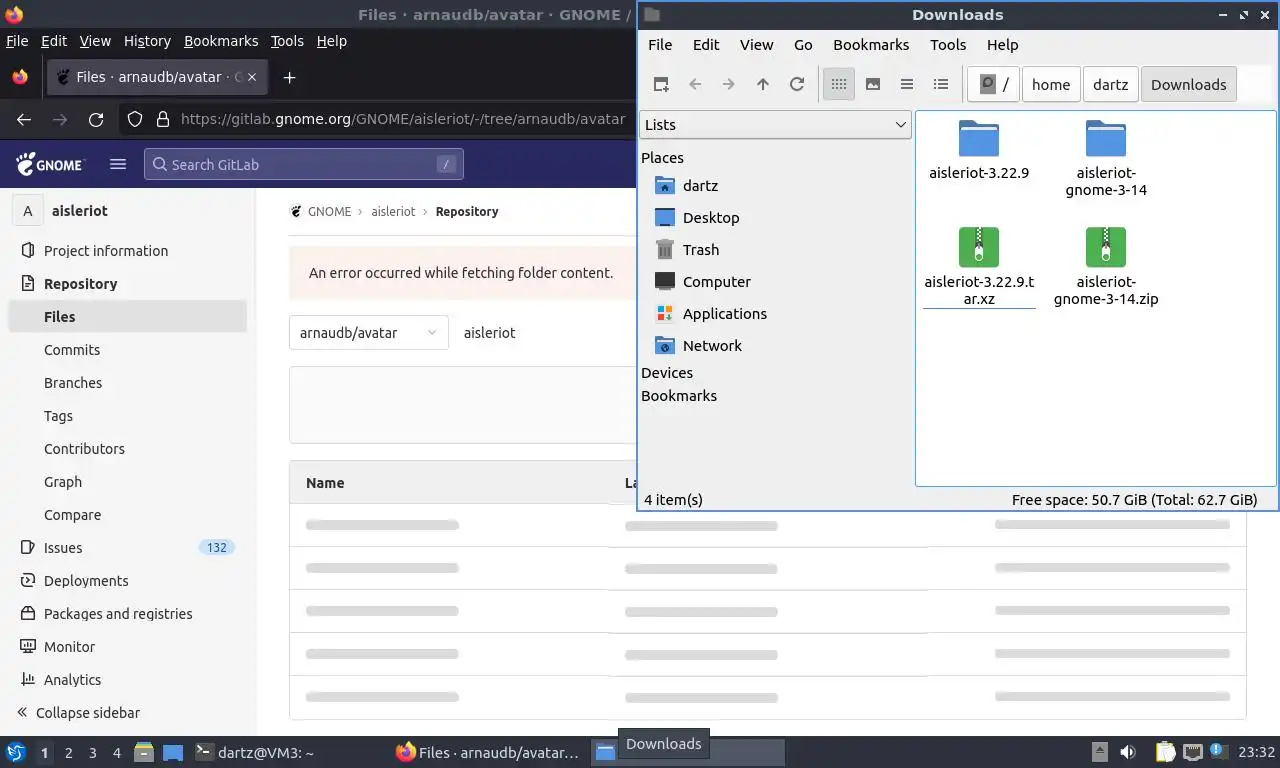Screen dimensions: 1280x768
Task: Go to the home path button
Action: click(x=1051, y=84)
